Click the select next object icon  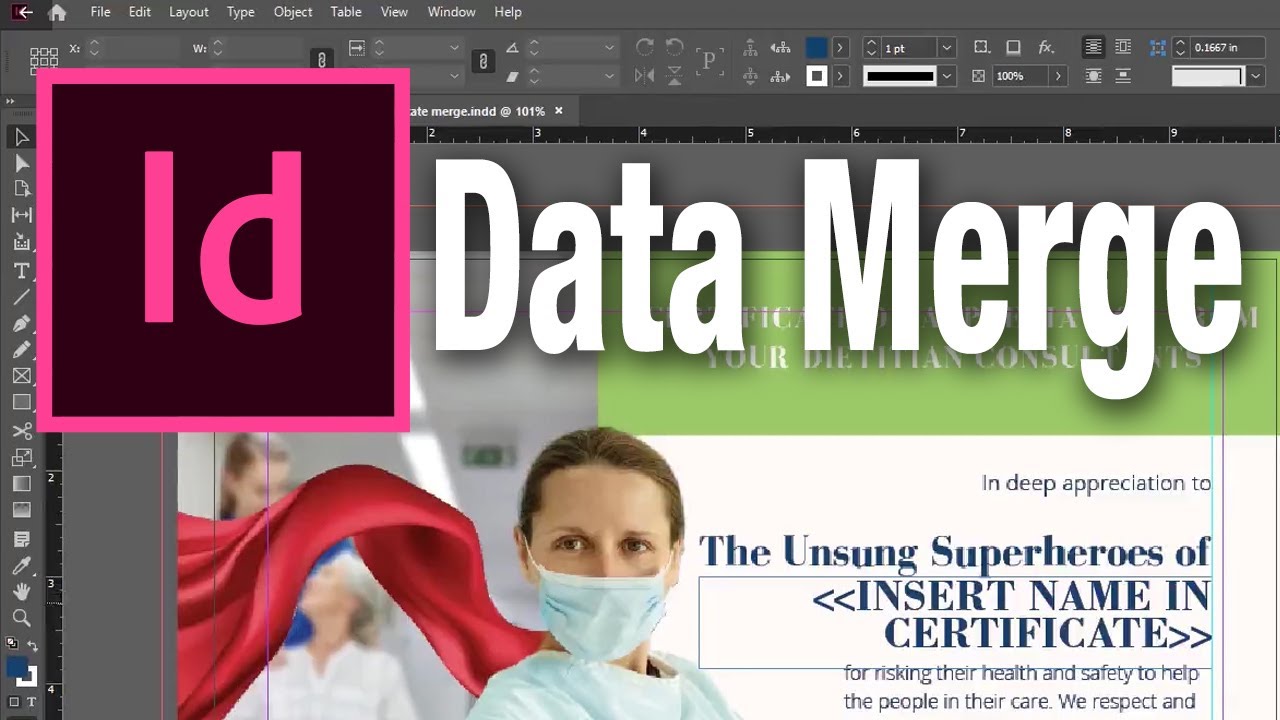click(x=782, y=75)
